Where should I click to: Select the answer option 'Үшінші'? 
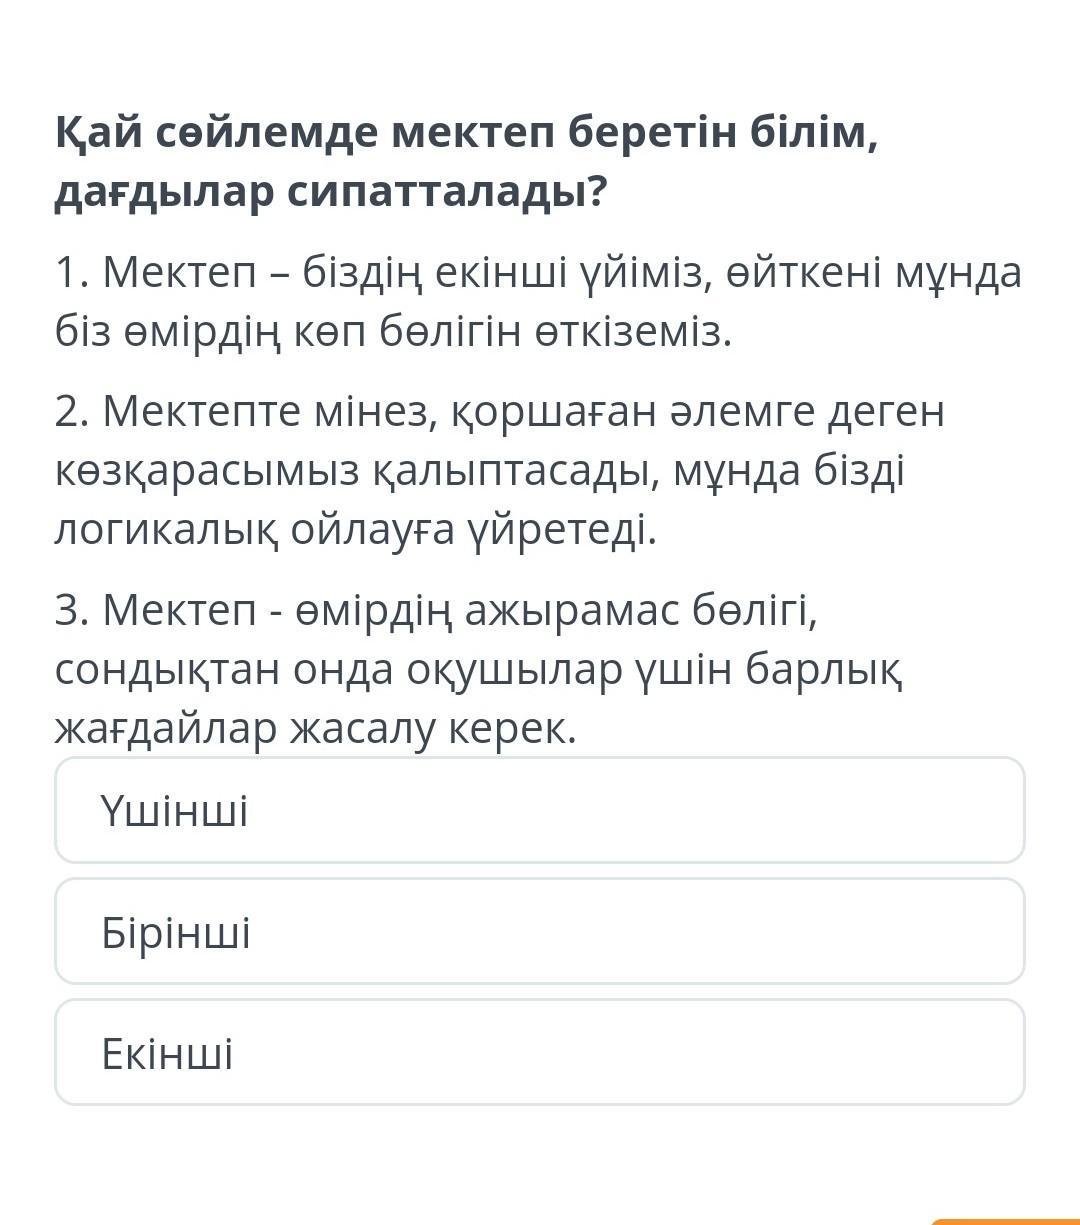[540, 810]
